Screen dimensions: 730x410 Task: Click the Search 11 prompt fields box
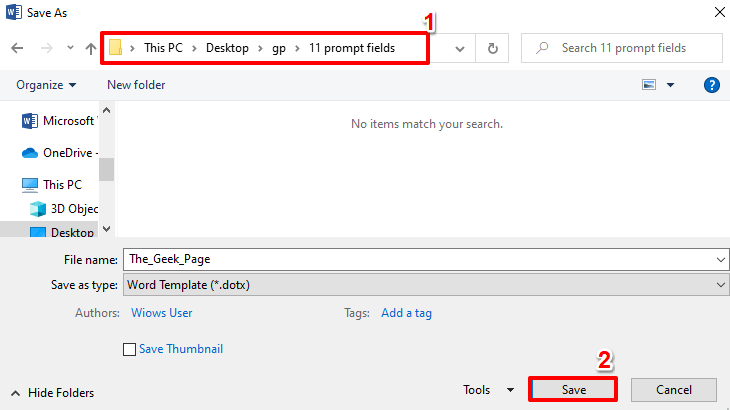pyautogui.click(x=622, y=48)
